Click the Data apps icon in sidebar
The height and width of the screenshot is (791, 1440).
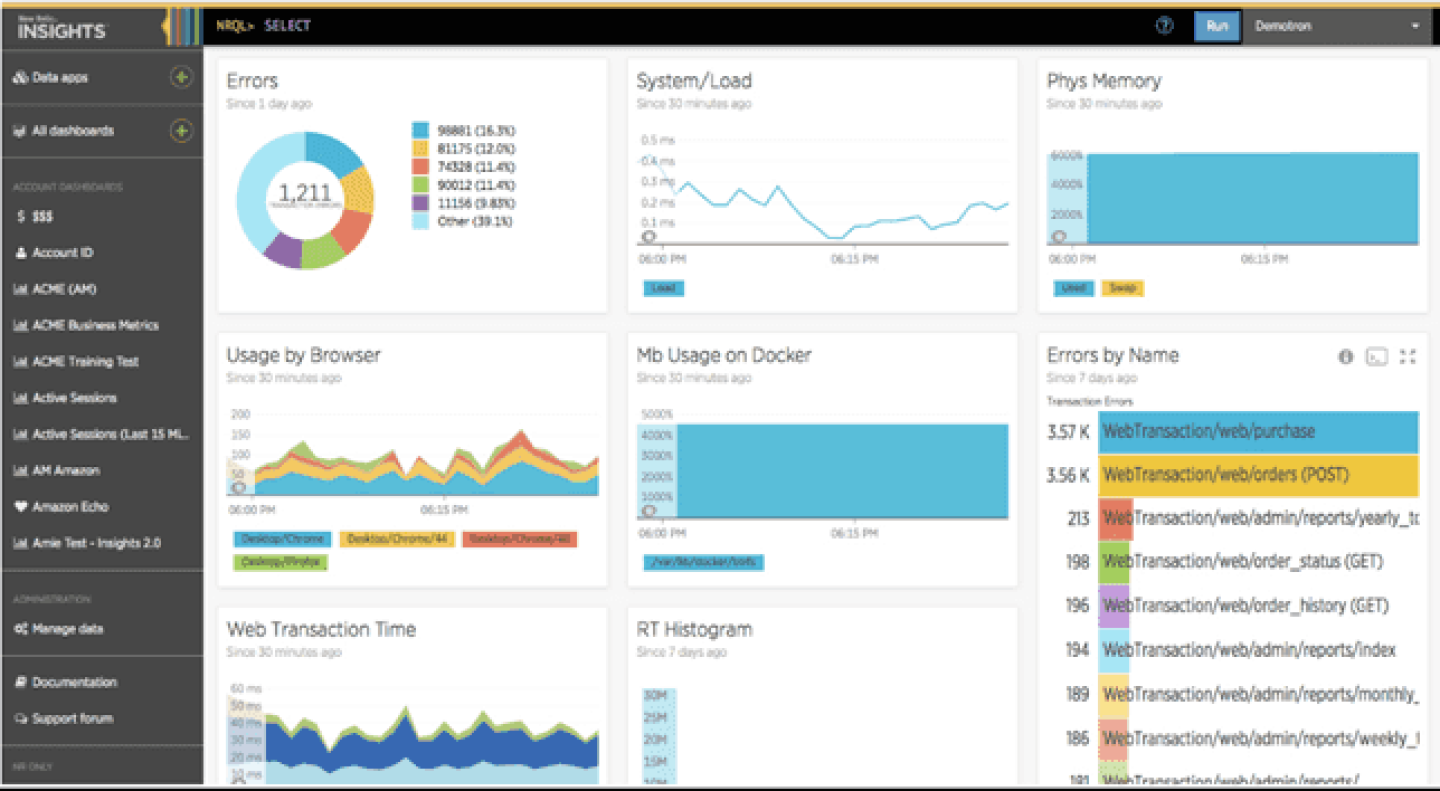18,77
